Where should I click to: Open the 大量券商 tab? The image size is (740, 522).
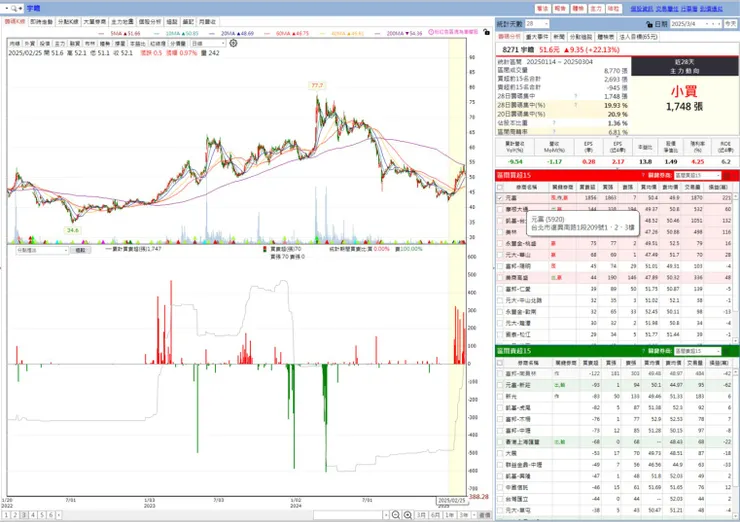(95, 22)
